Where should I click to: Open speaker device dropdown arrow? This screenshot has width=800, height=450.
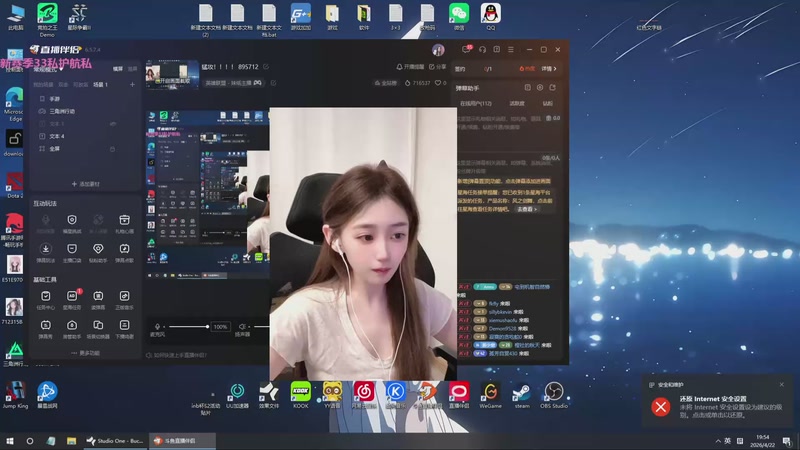pyautogui.click(x=249, y=327)
